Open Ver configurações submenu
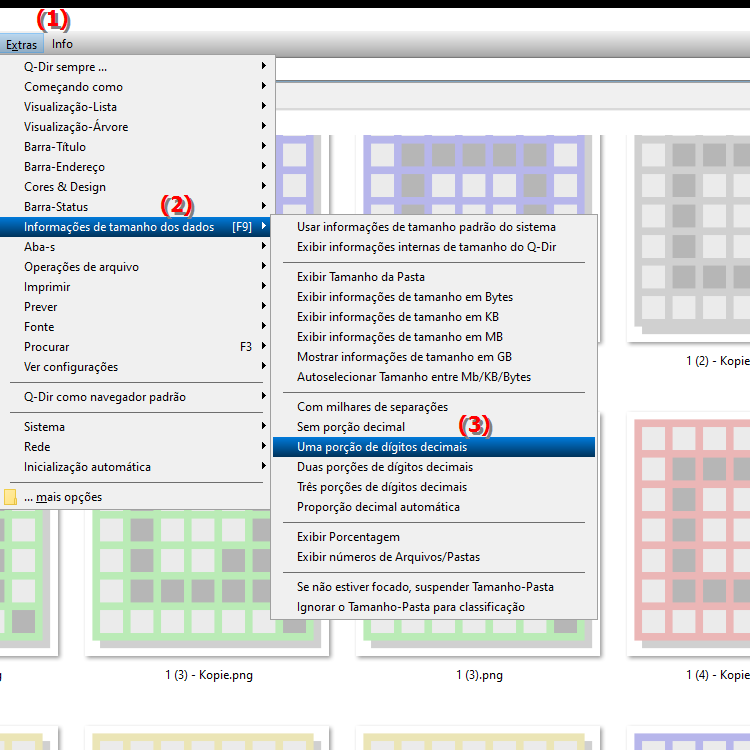Screen dimensions: 750x750 (x=135, y=367)
